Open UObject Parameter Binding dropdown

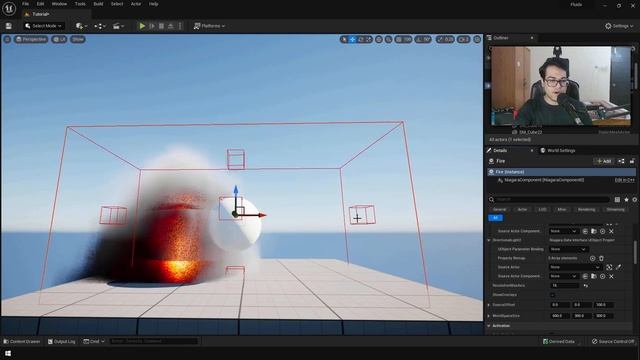click(569, 249)
